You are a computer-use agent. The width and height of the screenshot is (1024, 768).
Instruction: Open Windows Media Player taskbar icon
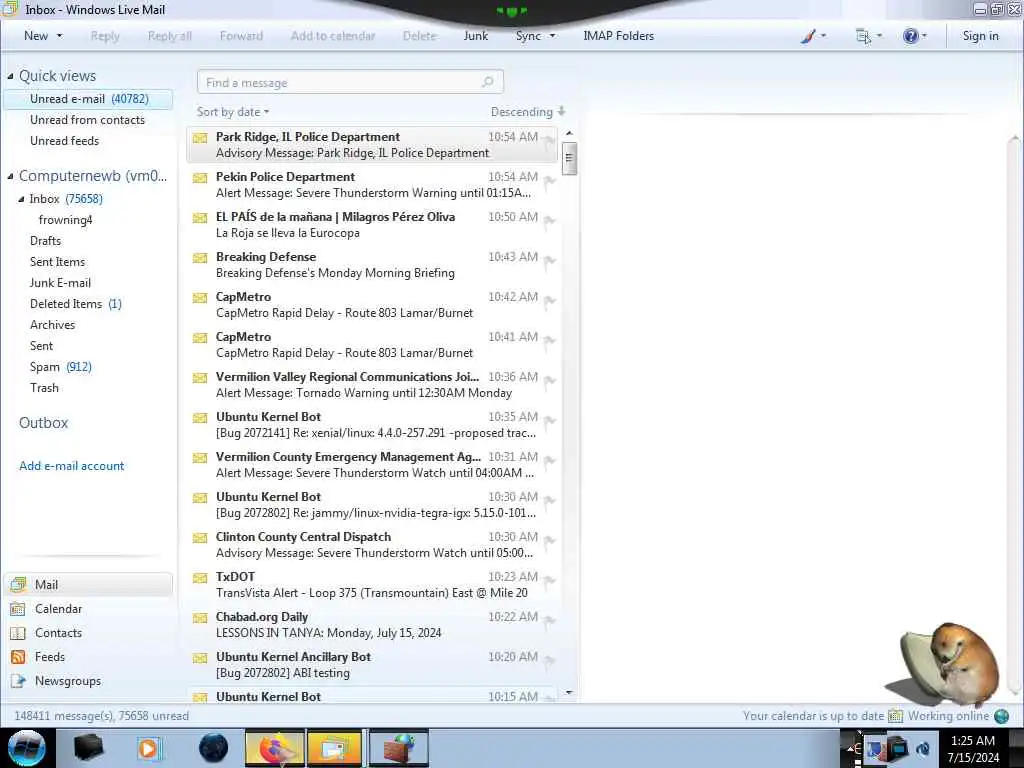[x=148, y=748]
